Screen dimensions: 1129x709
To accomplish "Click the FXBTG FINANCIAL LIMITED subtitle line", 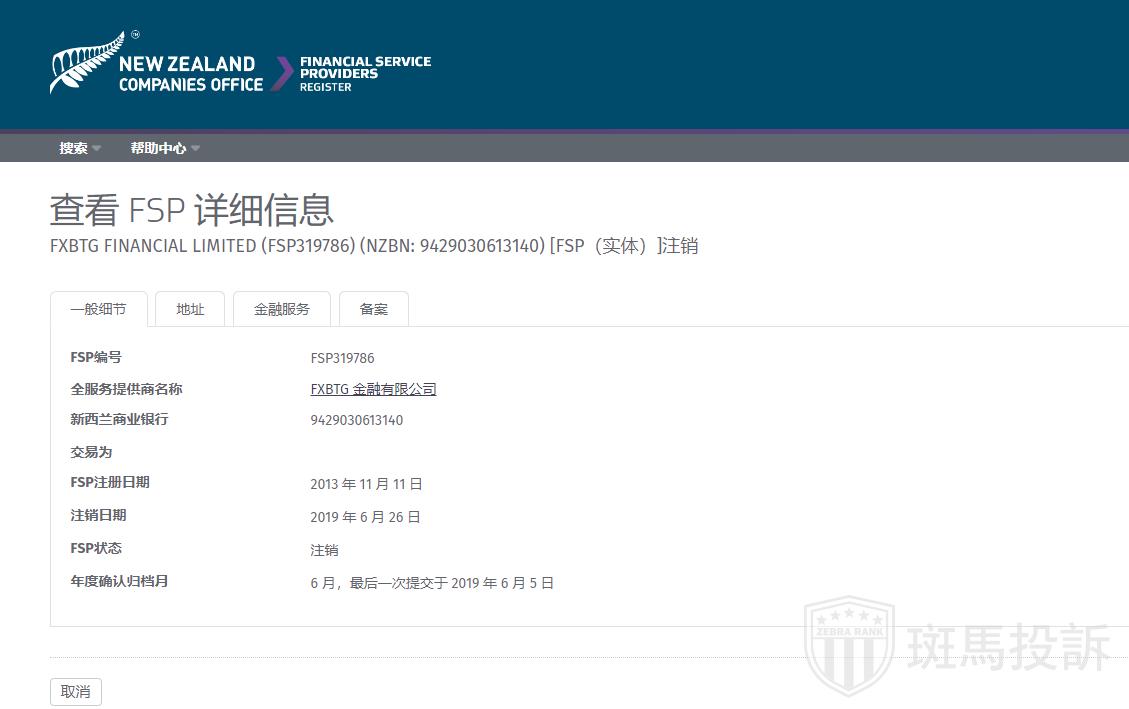I will 374,246.
